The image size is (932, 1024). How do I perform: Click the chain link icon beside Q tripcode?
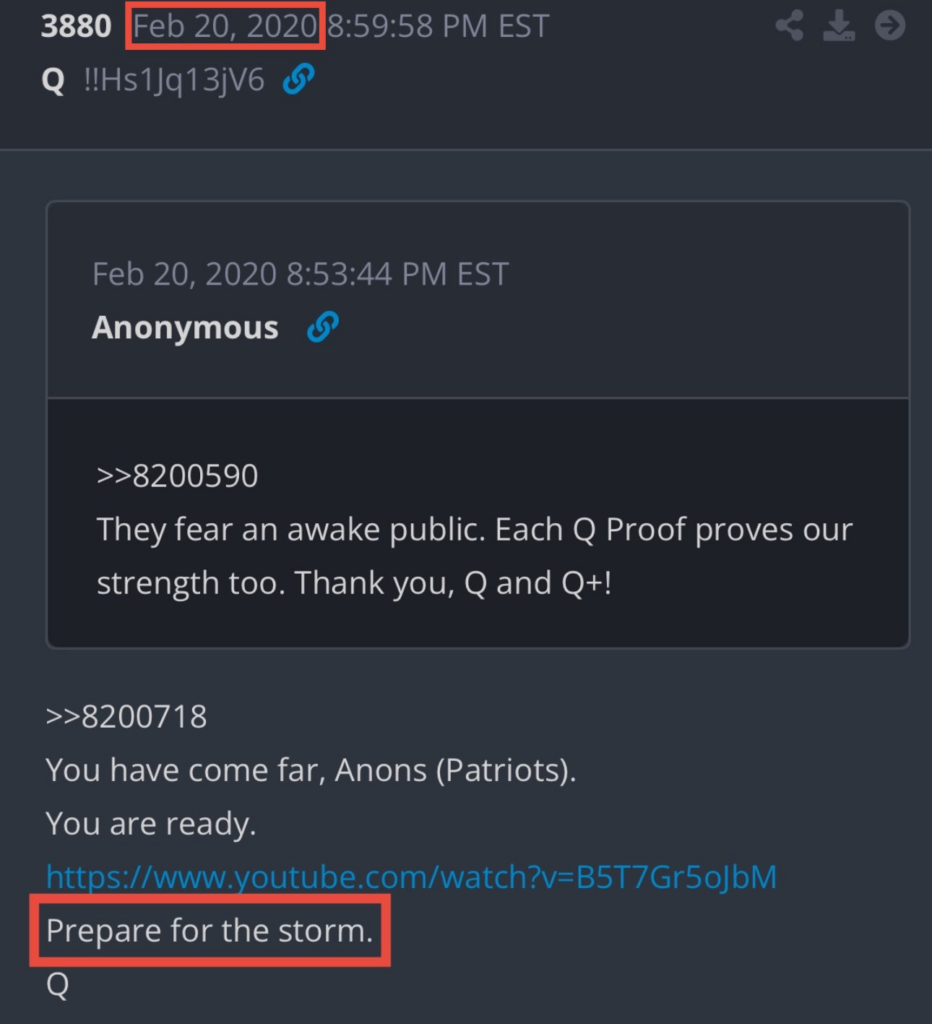(x=298, y=80)
